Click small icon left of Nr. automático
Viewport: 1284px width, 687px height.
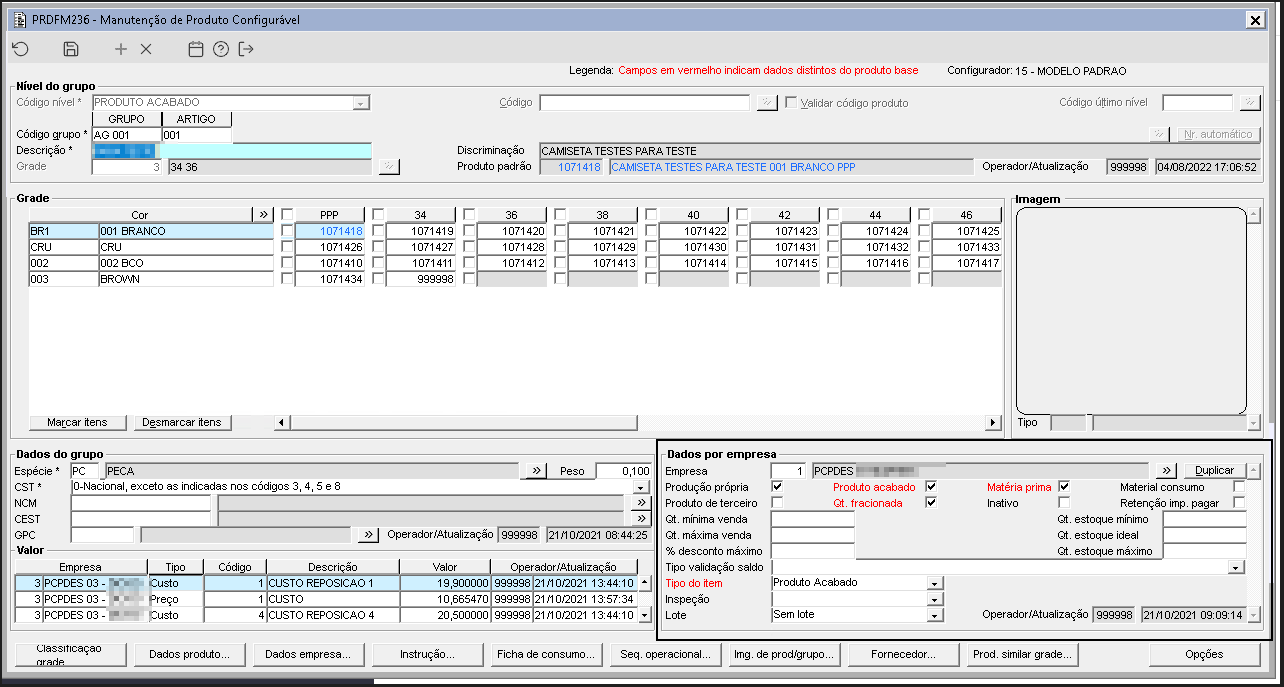[1159, 134]
